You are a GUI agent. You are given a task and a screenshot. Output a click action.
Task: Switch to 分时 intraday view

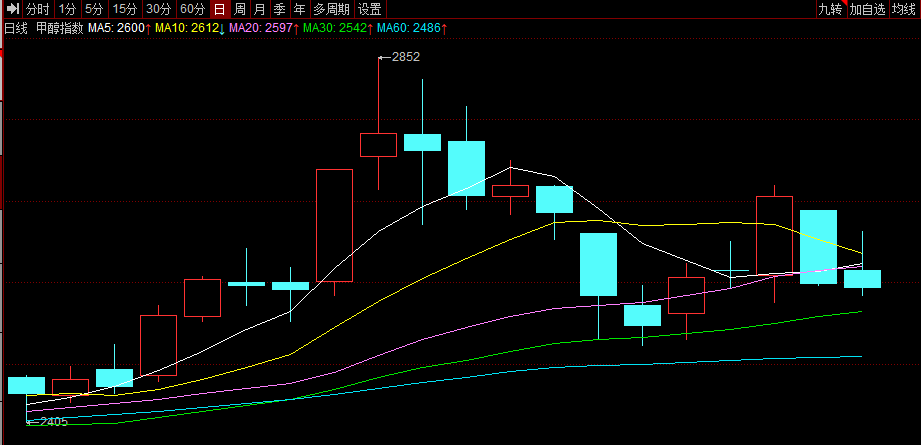(x=38, y=9)
